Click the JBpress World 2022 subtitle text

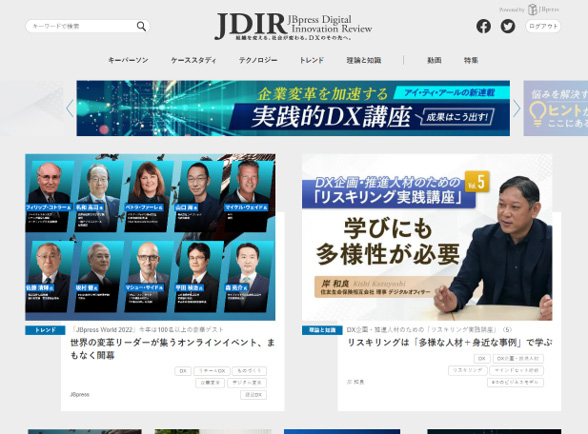tap(147, 330)
